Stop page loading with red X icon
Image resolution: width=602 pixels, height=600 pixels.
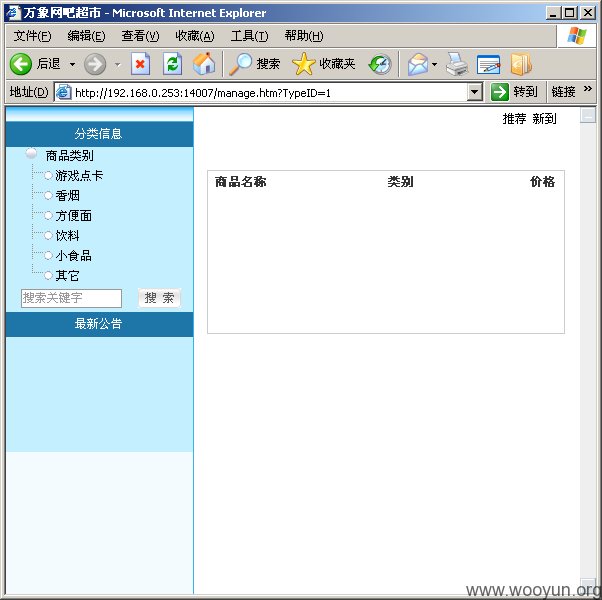140,64
